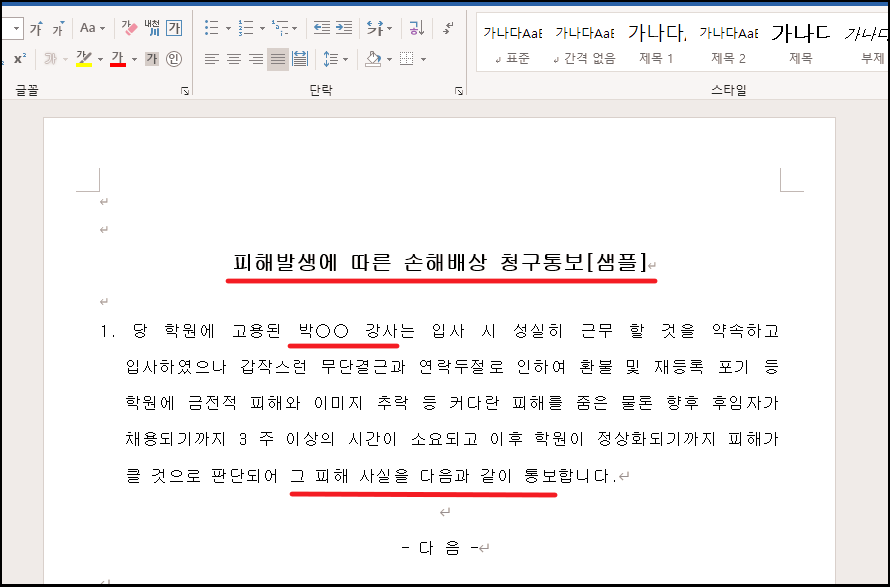Expand the shading color dropdown arrow

[x=389, y=58]
